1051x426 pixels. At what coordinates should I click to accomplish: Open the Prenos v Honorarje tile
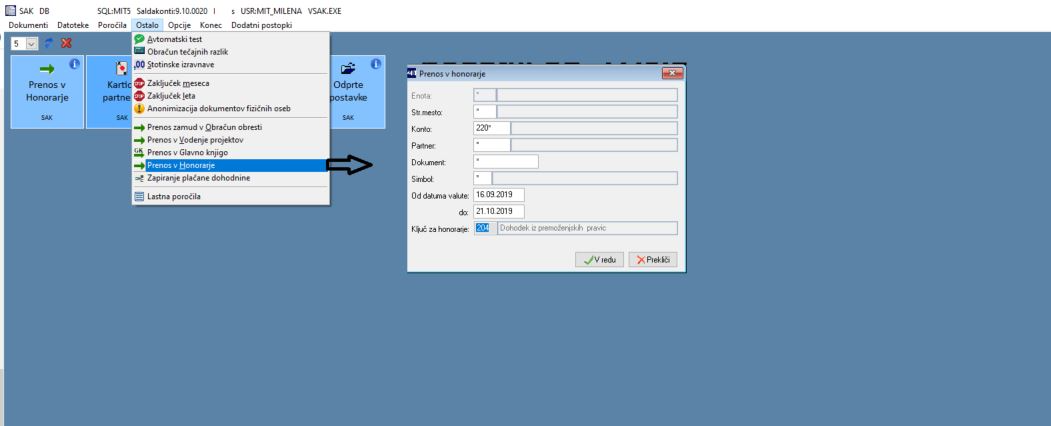47,92
